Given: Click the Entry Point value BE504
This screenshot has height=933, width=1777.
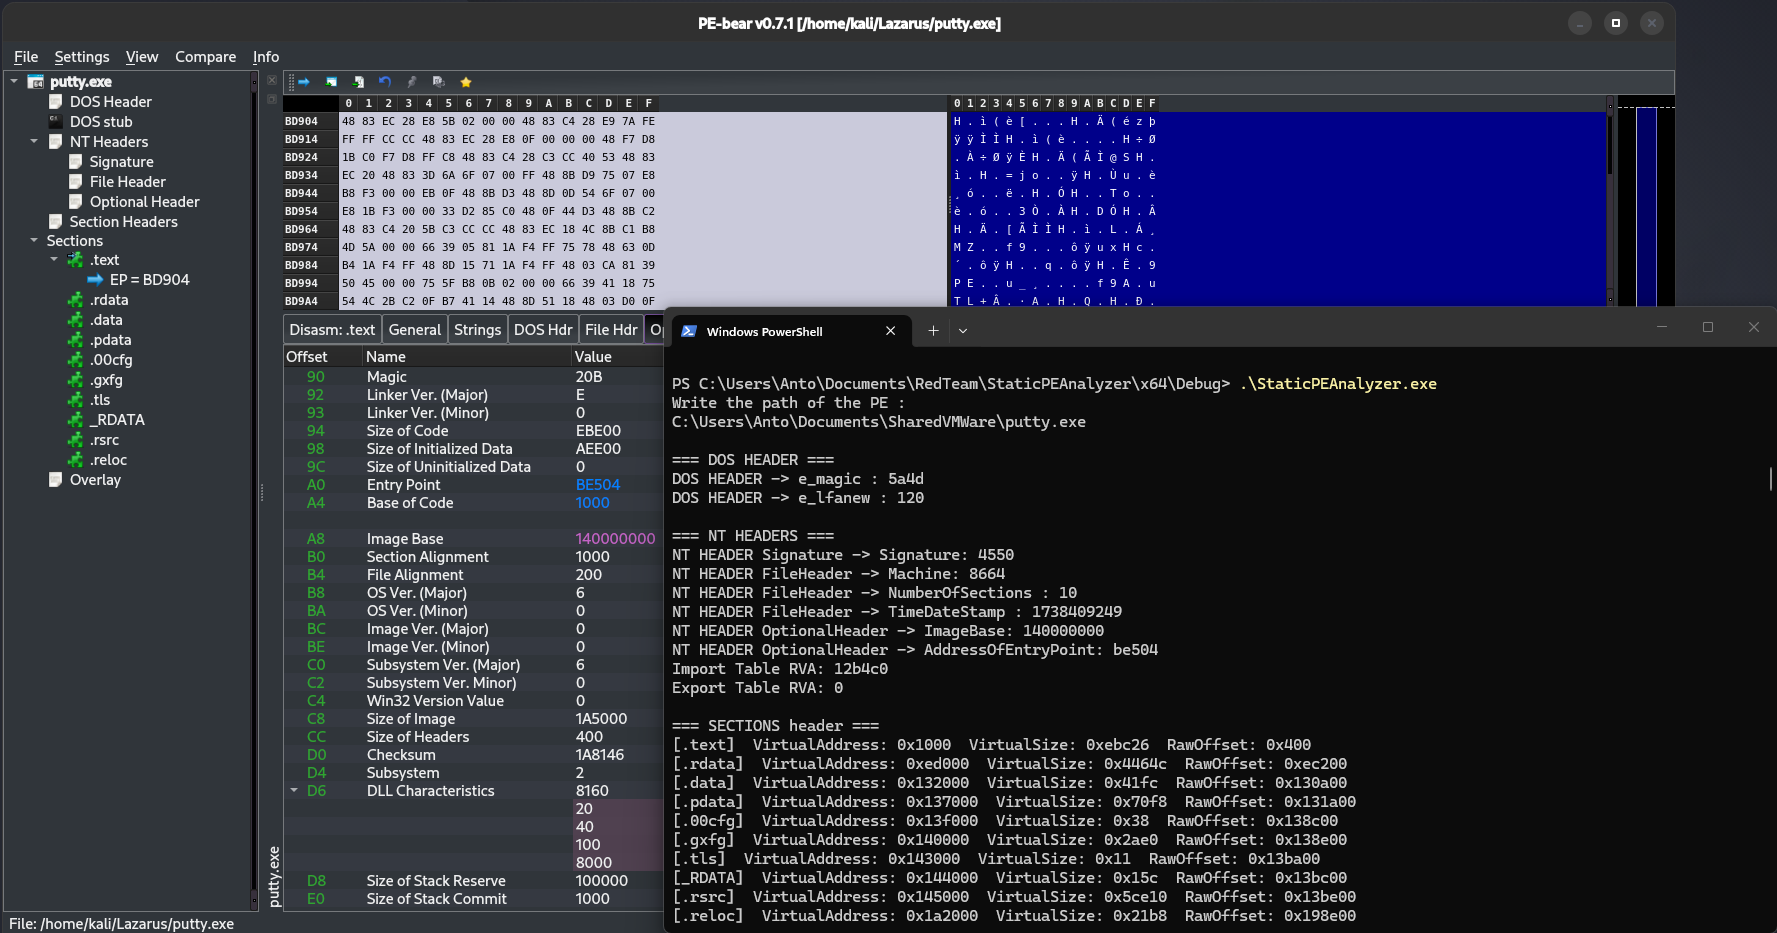Looking at the screenshot, I should tap(597, 484).
